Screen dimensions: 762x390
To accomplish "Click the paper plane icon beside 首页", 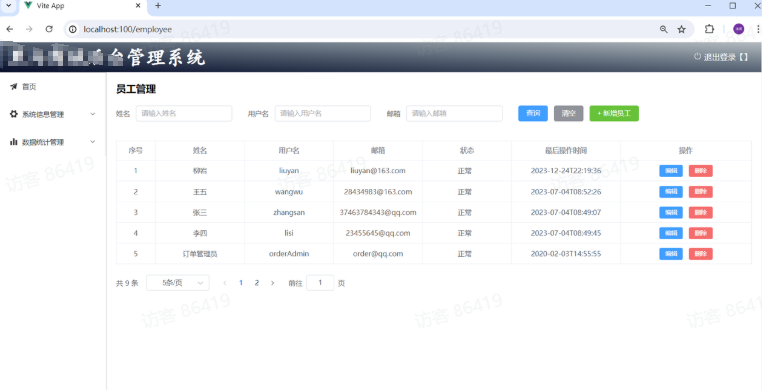I will coord(14,86).
